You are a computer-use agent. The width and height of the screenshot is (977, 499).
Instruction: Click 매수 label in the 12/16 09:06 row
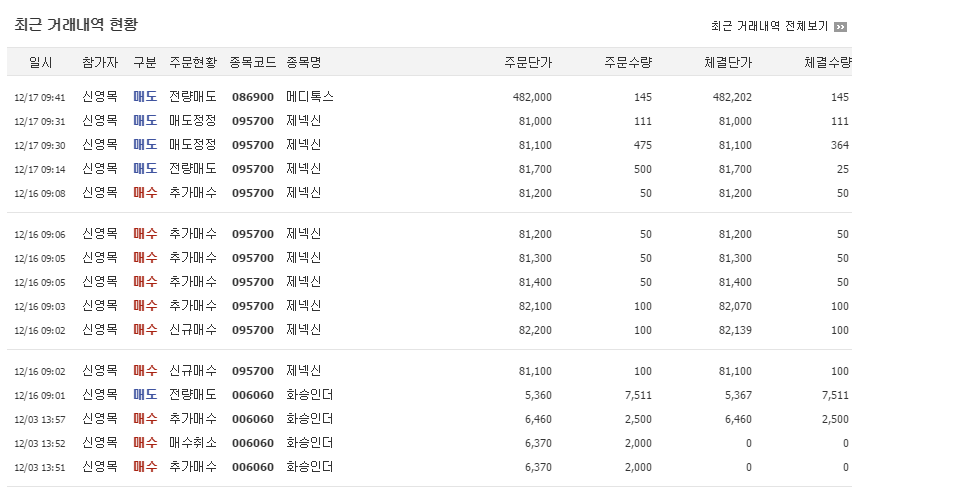pyautogui.click(x=145, y=234)
